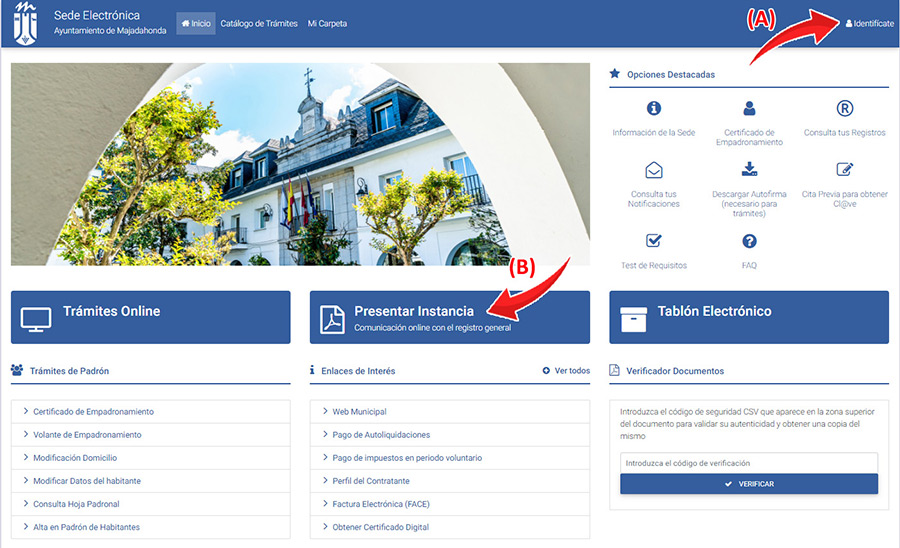The image size is (900, 548).
Task: Open Volante de Empadronamiento list item
Action: 87,435
